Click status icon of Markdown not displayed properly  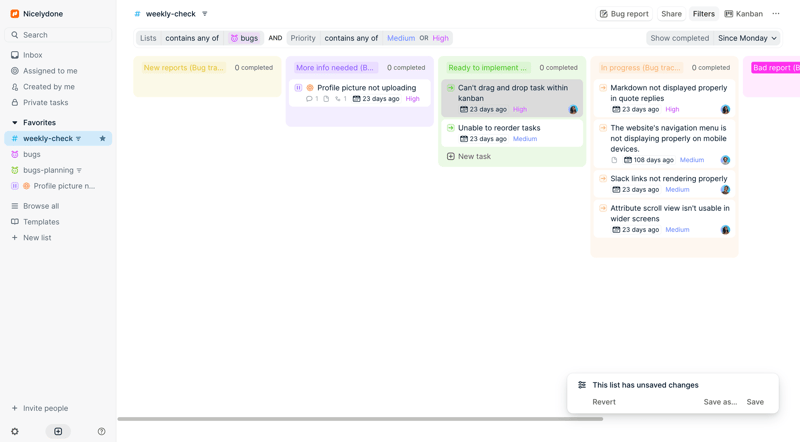point(603,88)
